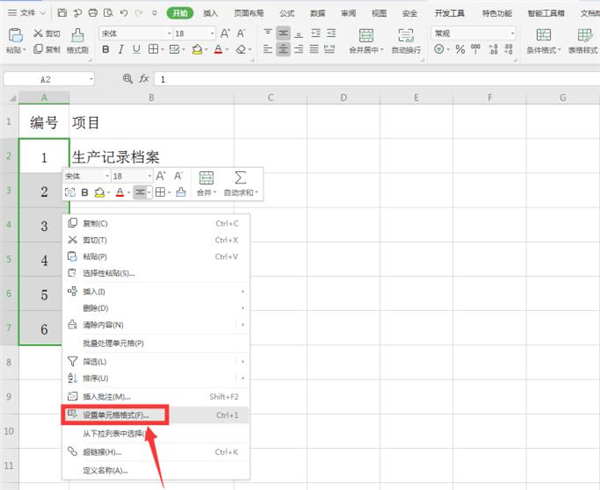Open the font size 18 dropdown in ribbon
Image resolution: width=600 pixels, height=490 pixels.
pos(208,33)
